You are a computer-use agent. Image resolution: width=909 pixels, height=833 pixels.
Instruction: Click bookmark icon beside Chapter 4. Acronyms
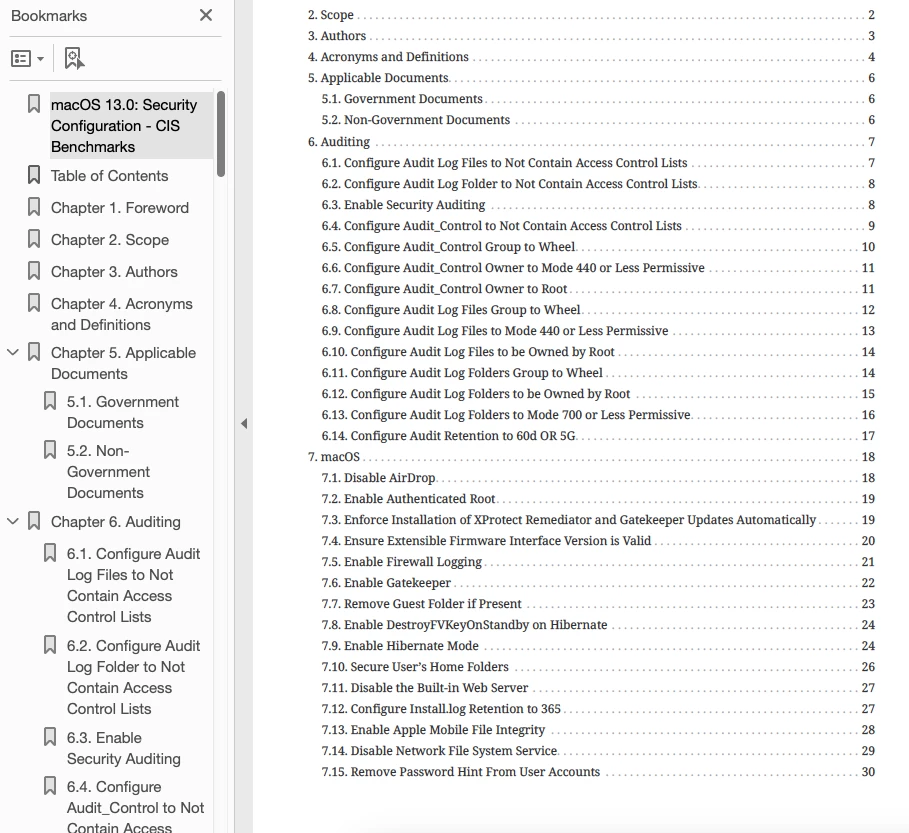click(34, 303)
